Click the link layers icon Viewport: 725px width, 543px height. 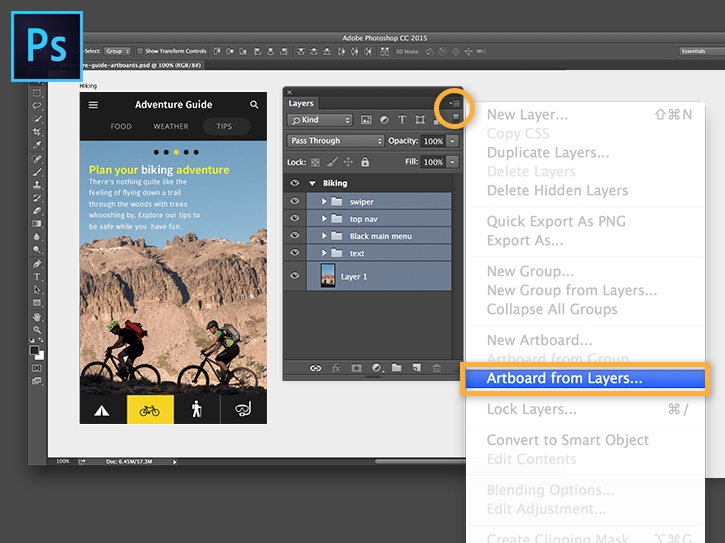pyautogui.click(x=315, y=369)
